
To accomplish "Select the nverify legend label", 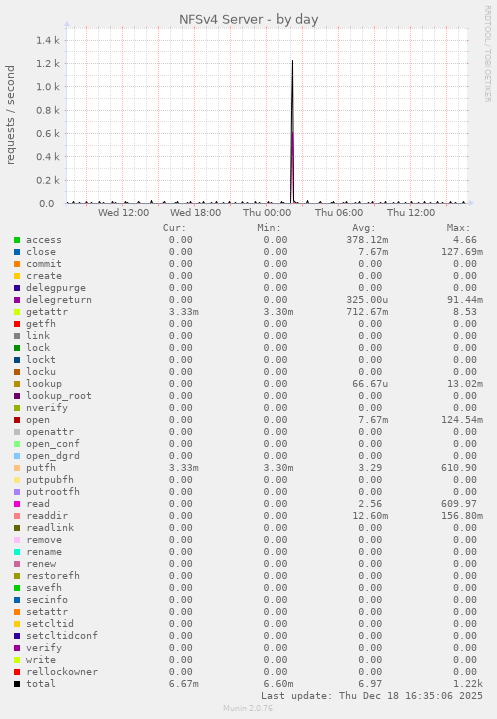I will pyautogui.click(x=47, y=408).
